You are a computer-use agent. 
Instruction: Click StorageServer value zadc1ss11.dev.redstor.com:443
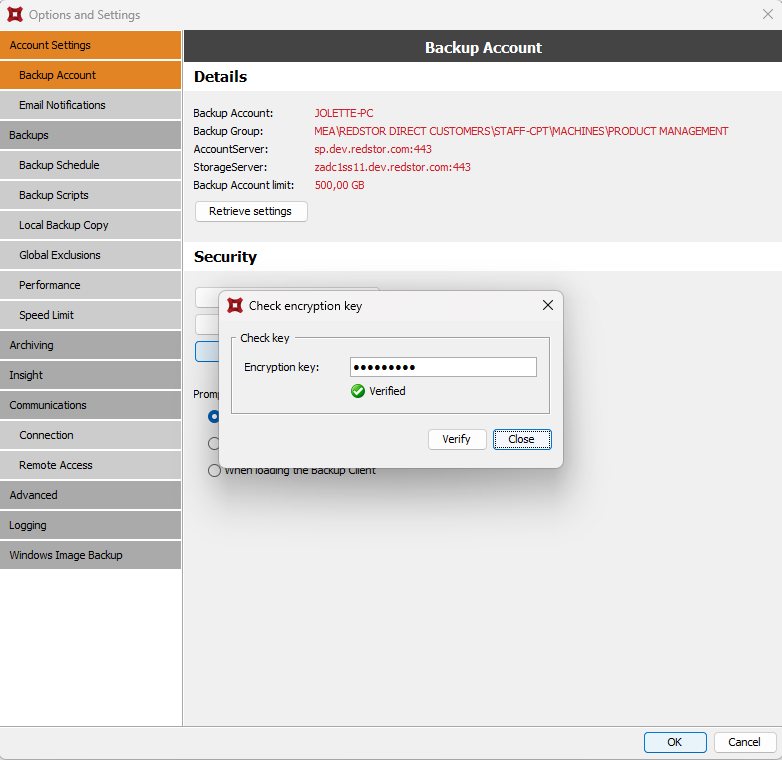click(392, 167)
